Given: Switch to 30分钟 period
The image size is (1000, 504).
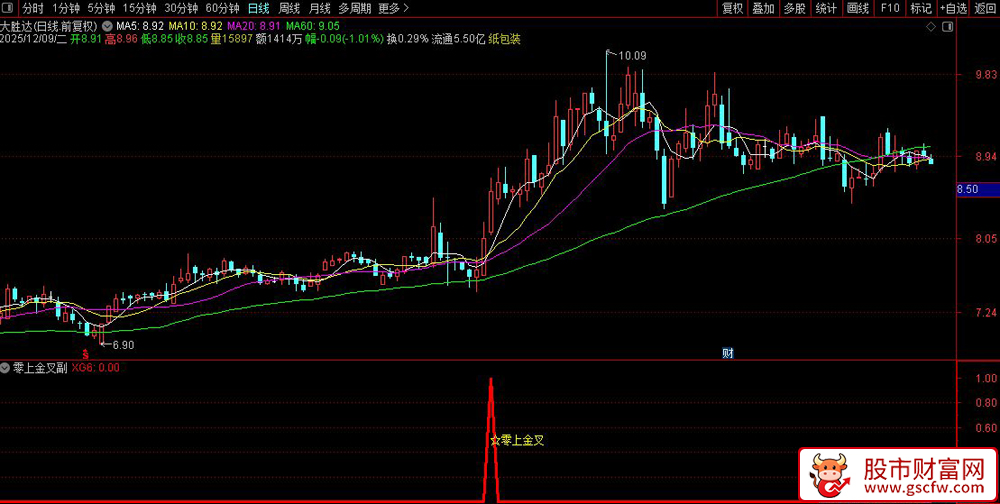Looking at the screenshot, I should pos(181,8).
